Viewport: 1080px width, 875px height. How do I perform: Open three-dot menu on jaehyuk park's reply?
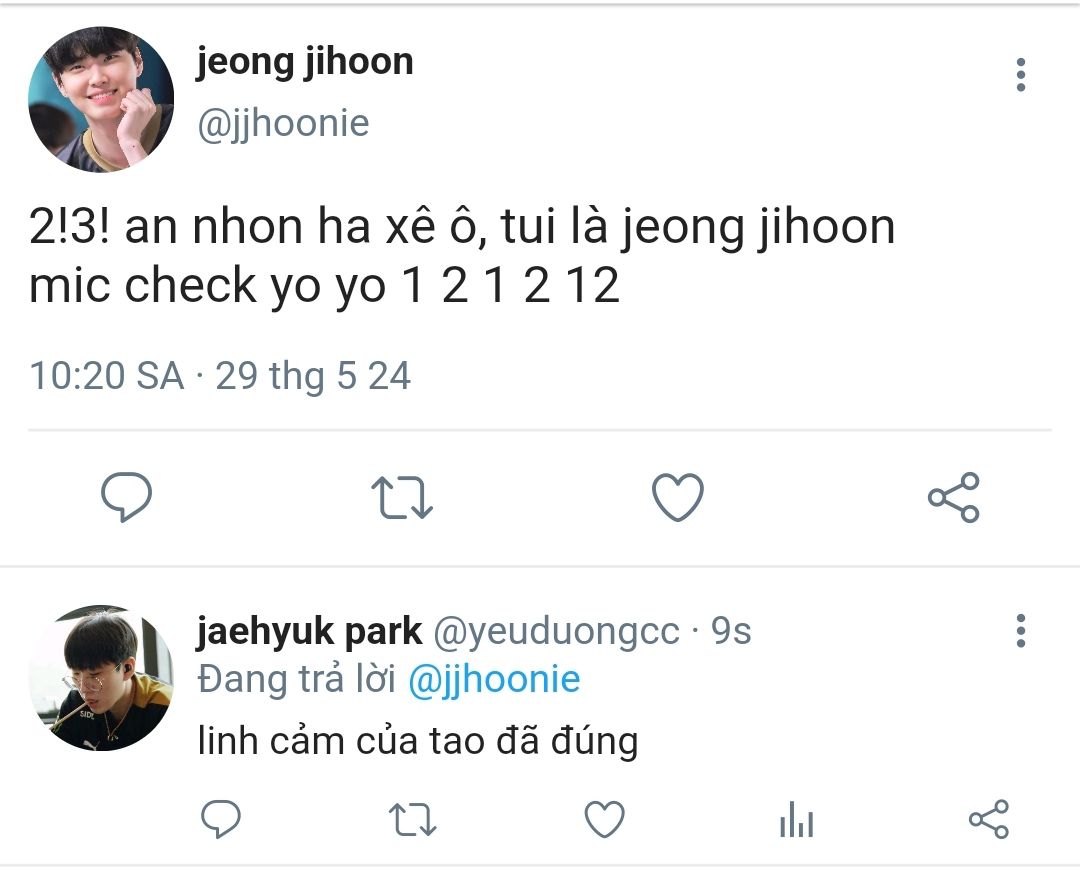tap(1021, 630)
